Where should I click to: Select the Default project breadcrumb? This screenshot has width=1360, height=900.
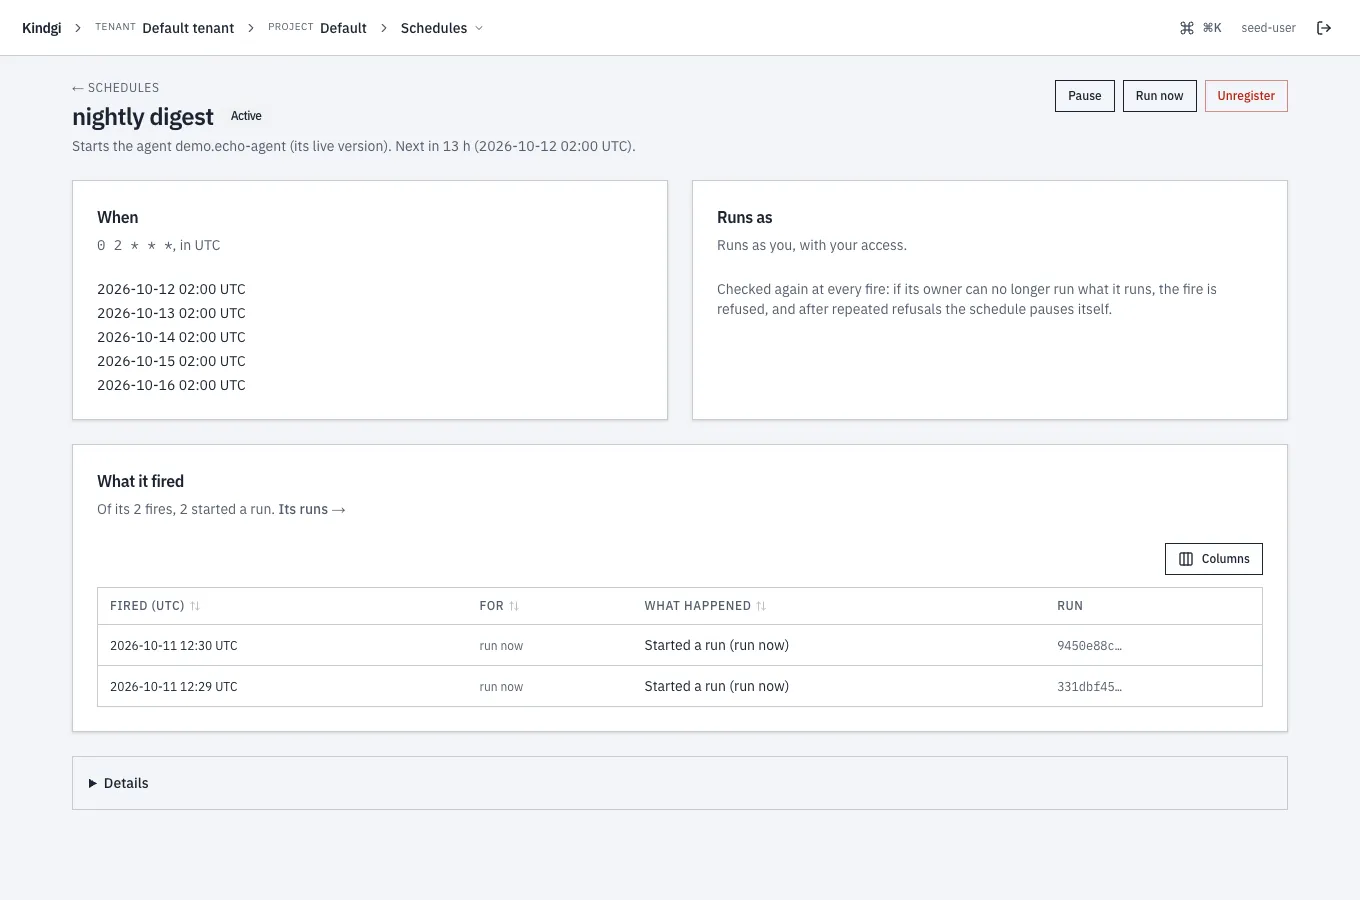(343, 28)
